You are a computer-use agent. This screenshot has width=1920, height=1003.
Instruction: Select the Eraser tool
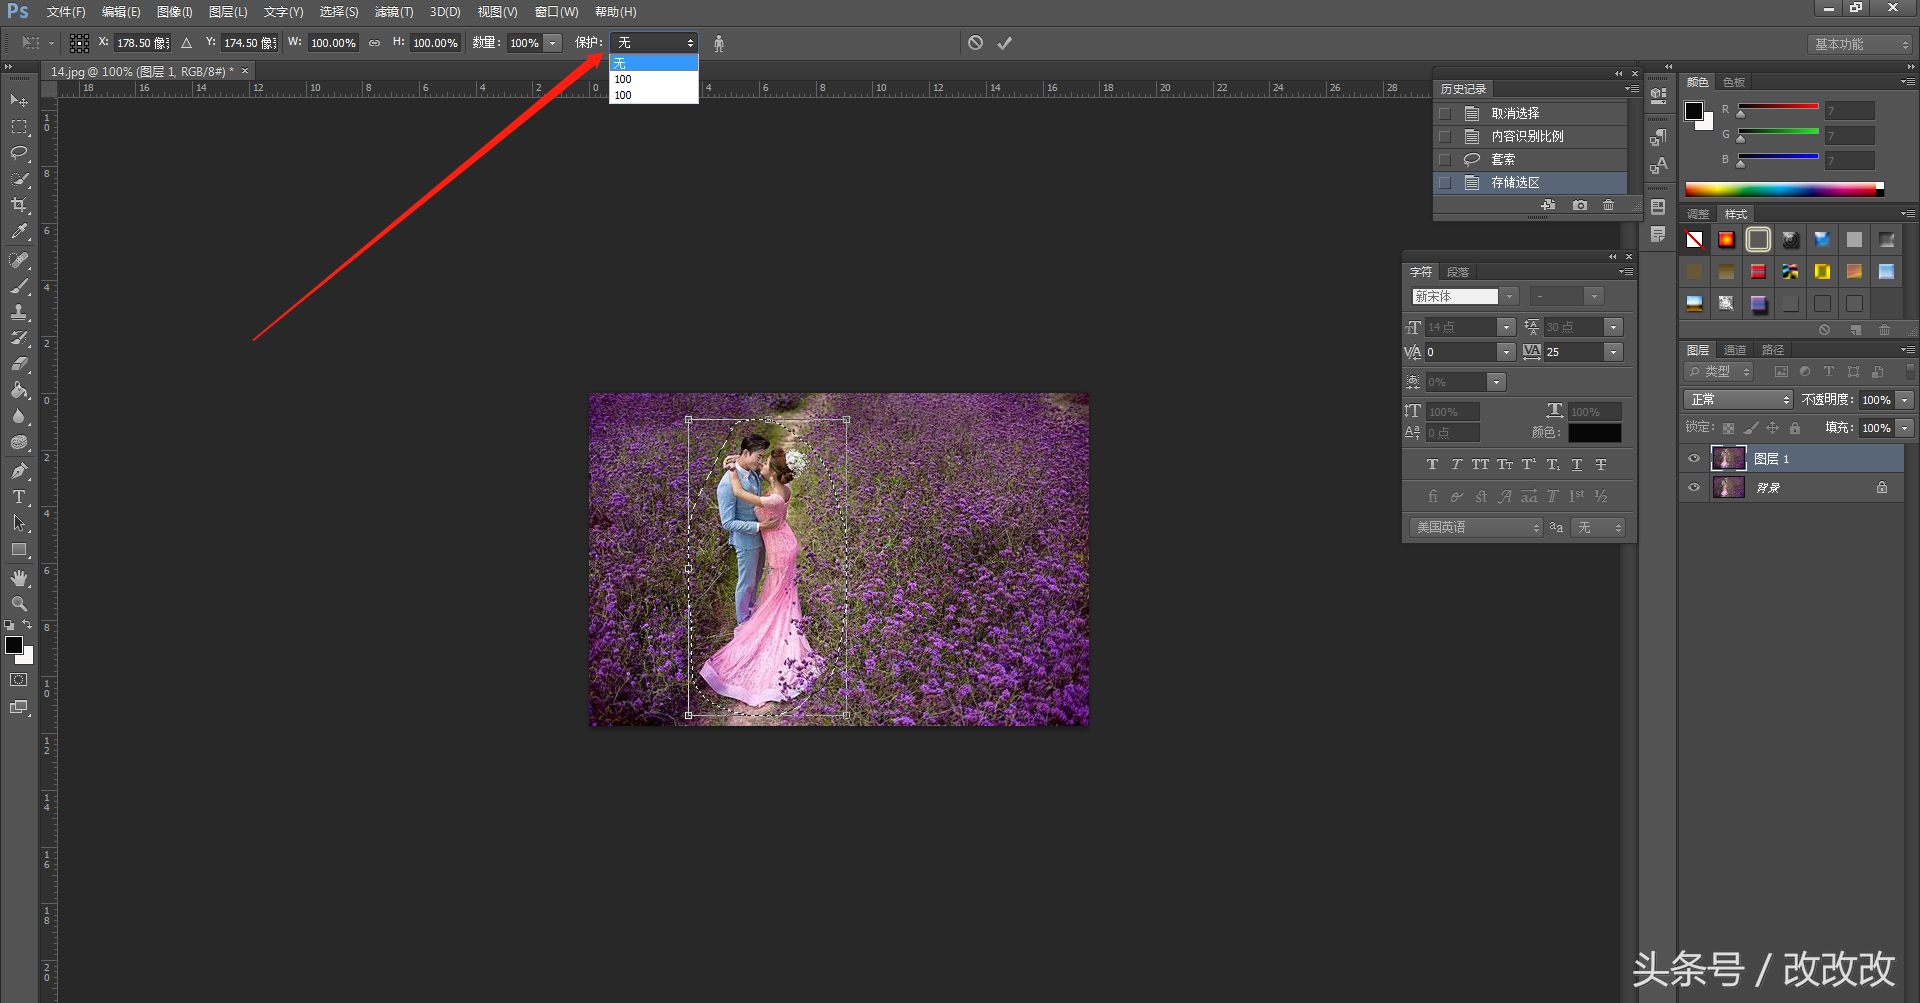(19, 364)
